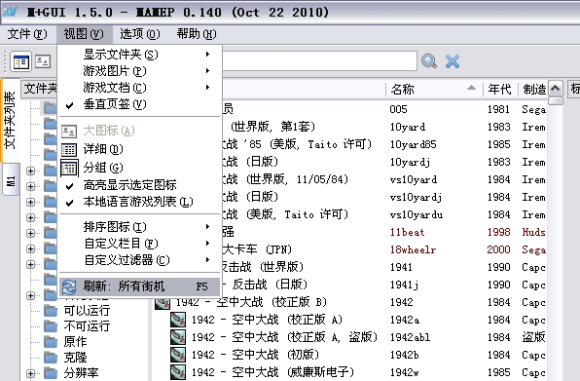
Task: Click icon of 1942 空中大战 (初版)
Action: click(x=178, y=355)
